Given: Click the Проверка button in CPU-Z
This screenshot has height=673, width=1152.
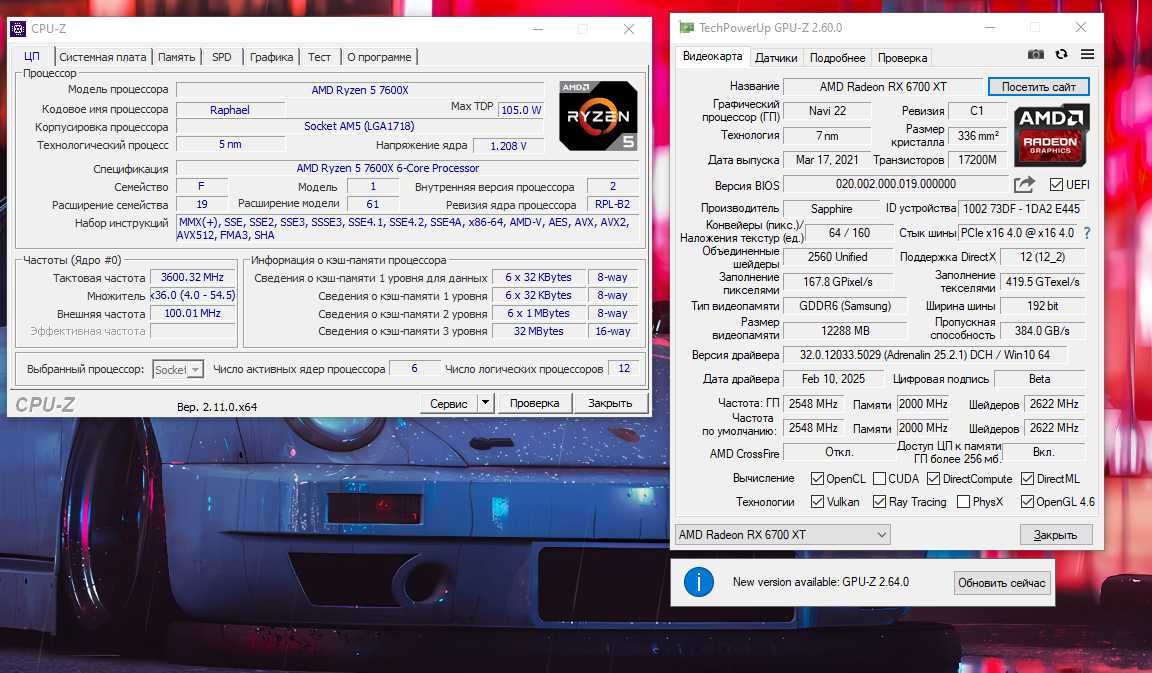Looking at the screenshot, I should [534, 403].
